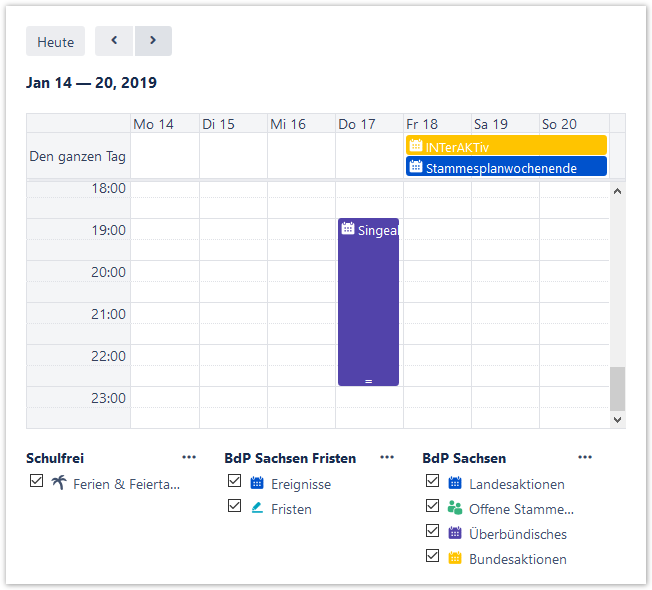This screenshot has height=590, width=652.
Task: Jump to today with the Heute button
Action: tap(56, 42)
